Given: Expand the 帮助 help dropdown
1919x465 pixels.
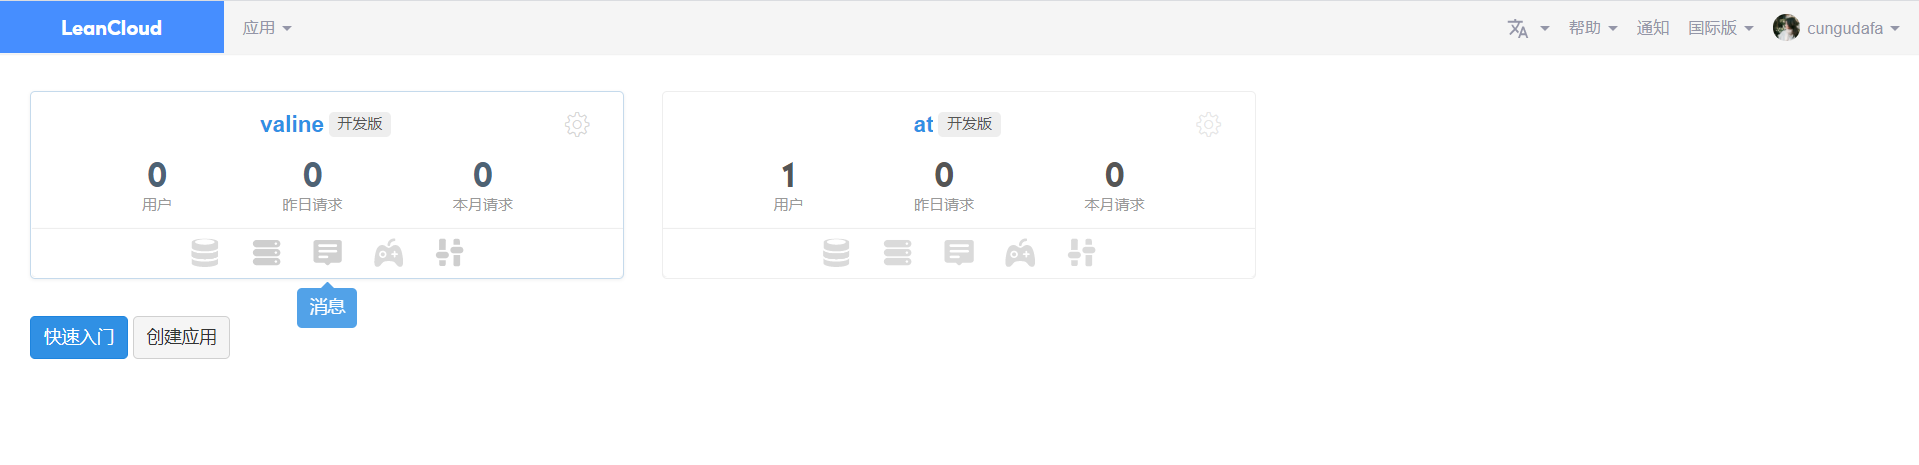Looking at the screenshot, I should click(1593, 28).
